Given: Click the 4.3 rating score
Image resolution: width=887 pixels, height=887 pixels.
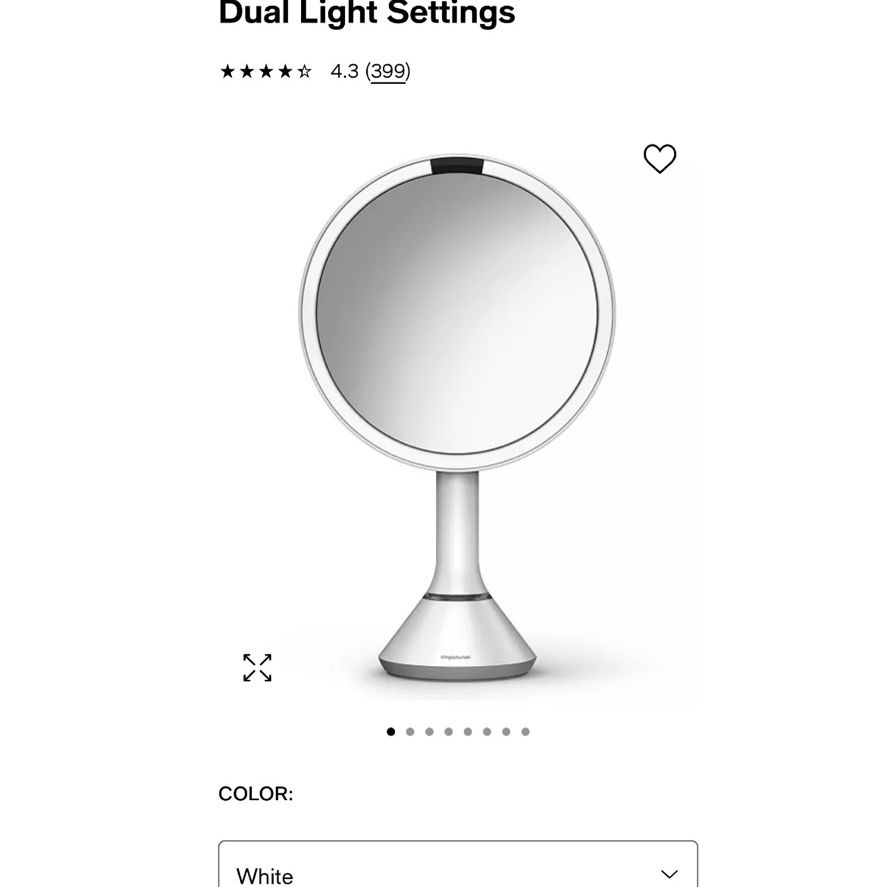Looking at the screenshot, I should tap(345, 71).
